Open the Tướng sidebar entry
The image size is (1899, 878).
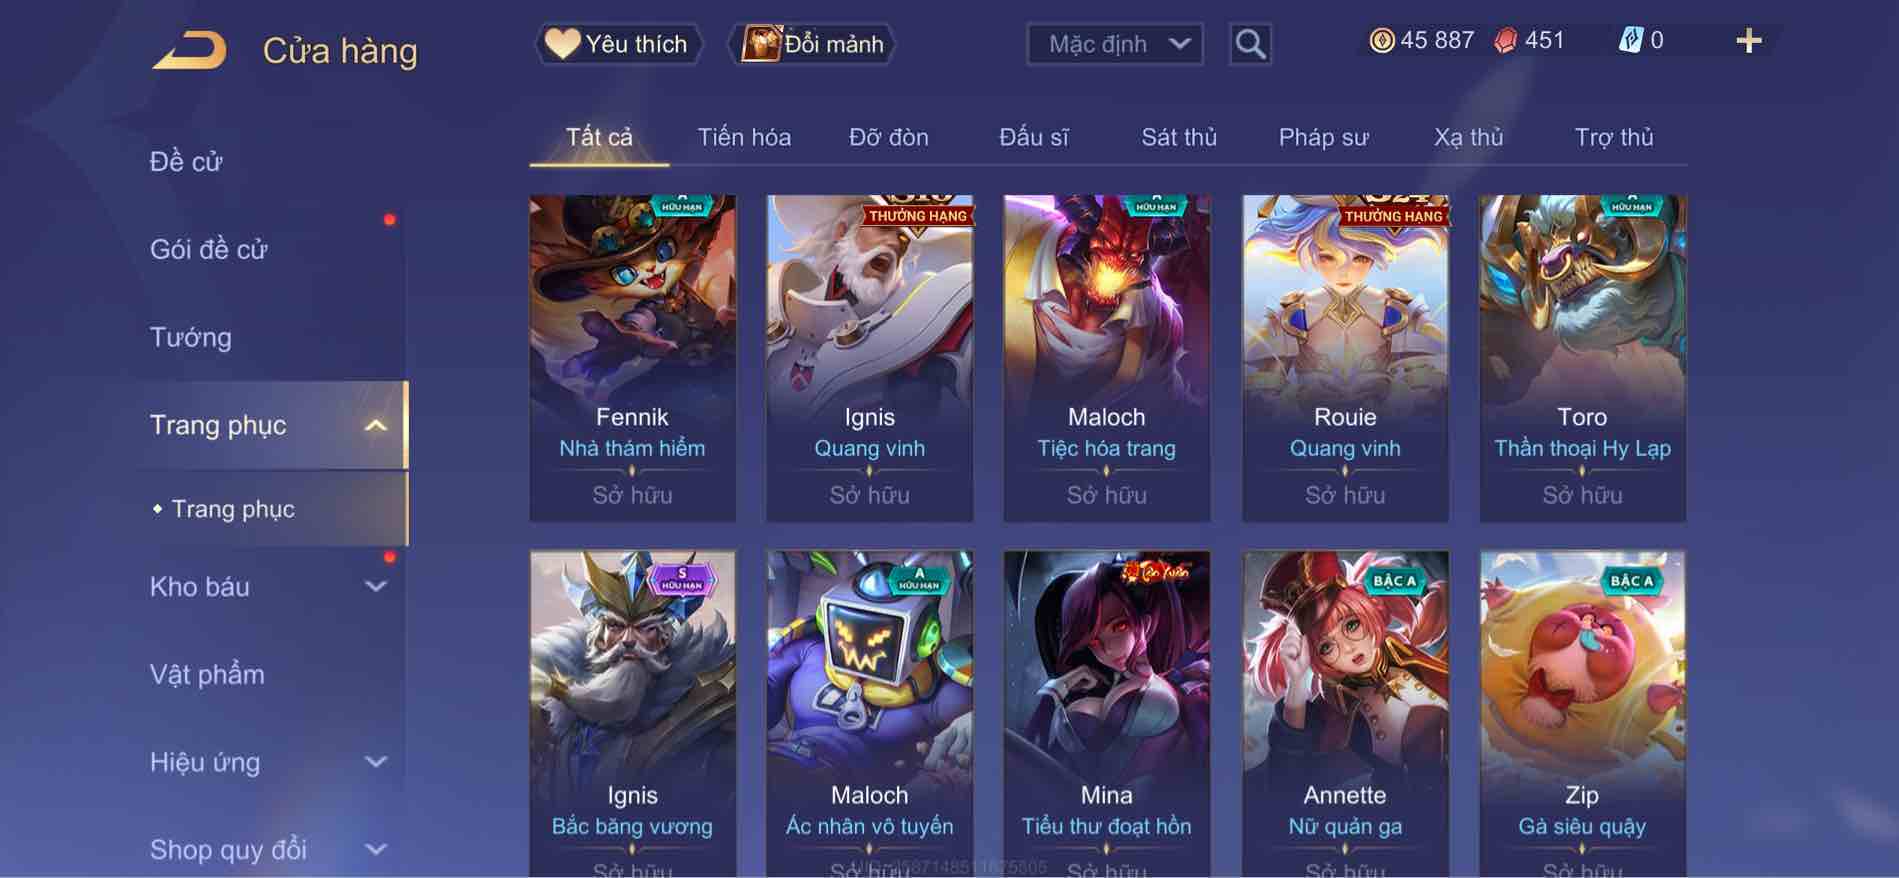pyautogui.click(x=191, y=337)
